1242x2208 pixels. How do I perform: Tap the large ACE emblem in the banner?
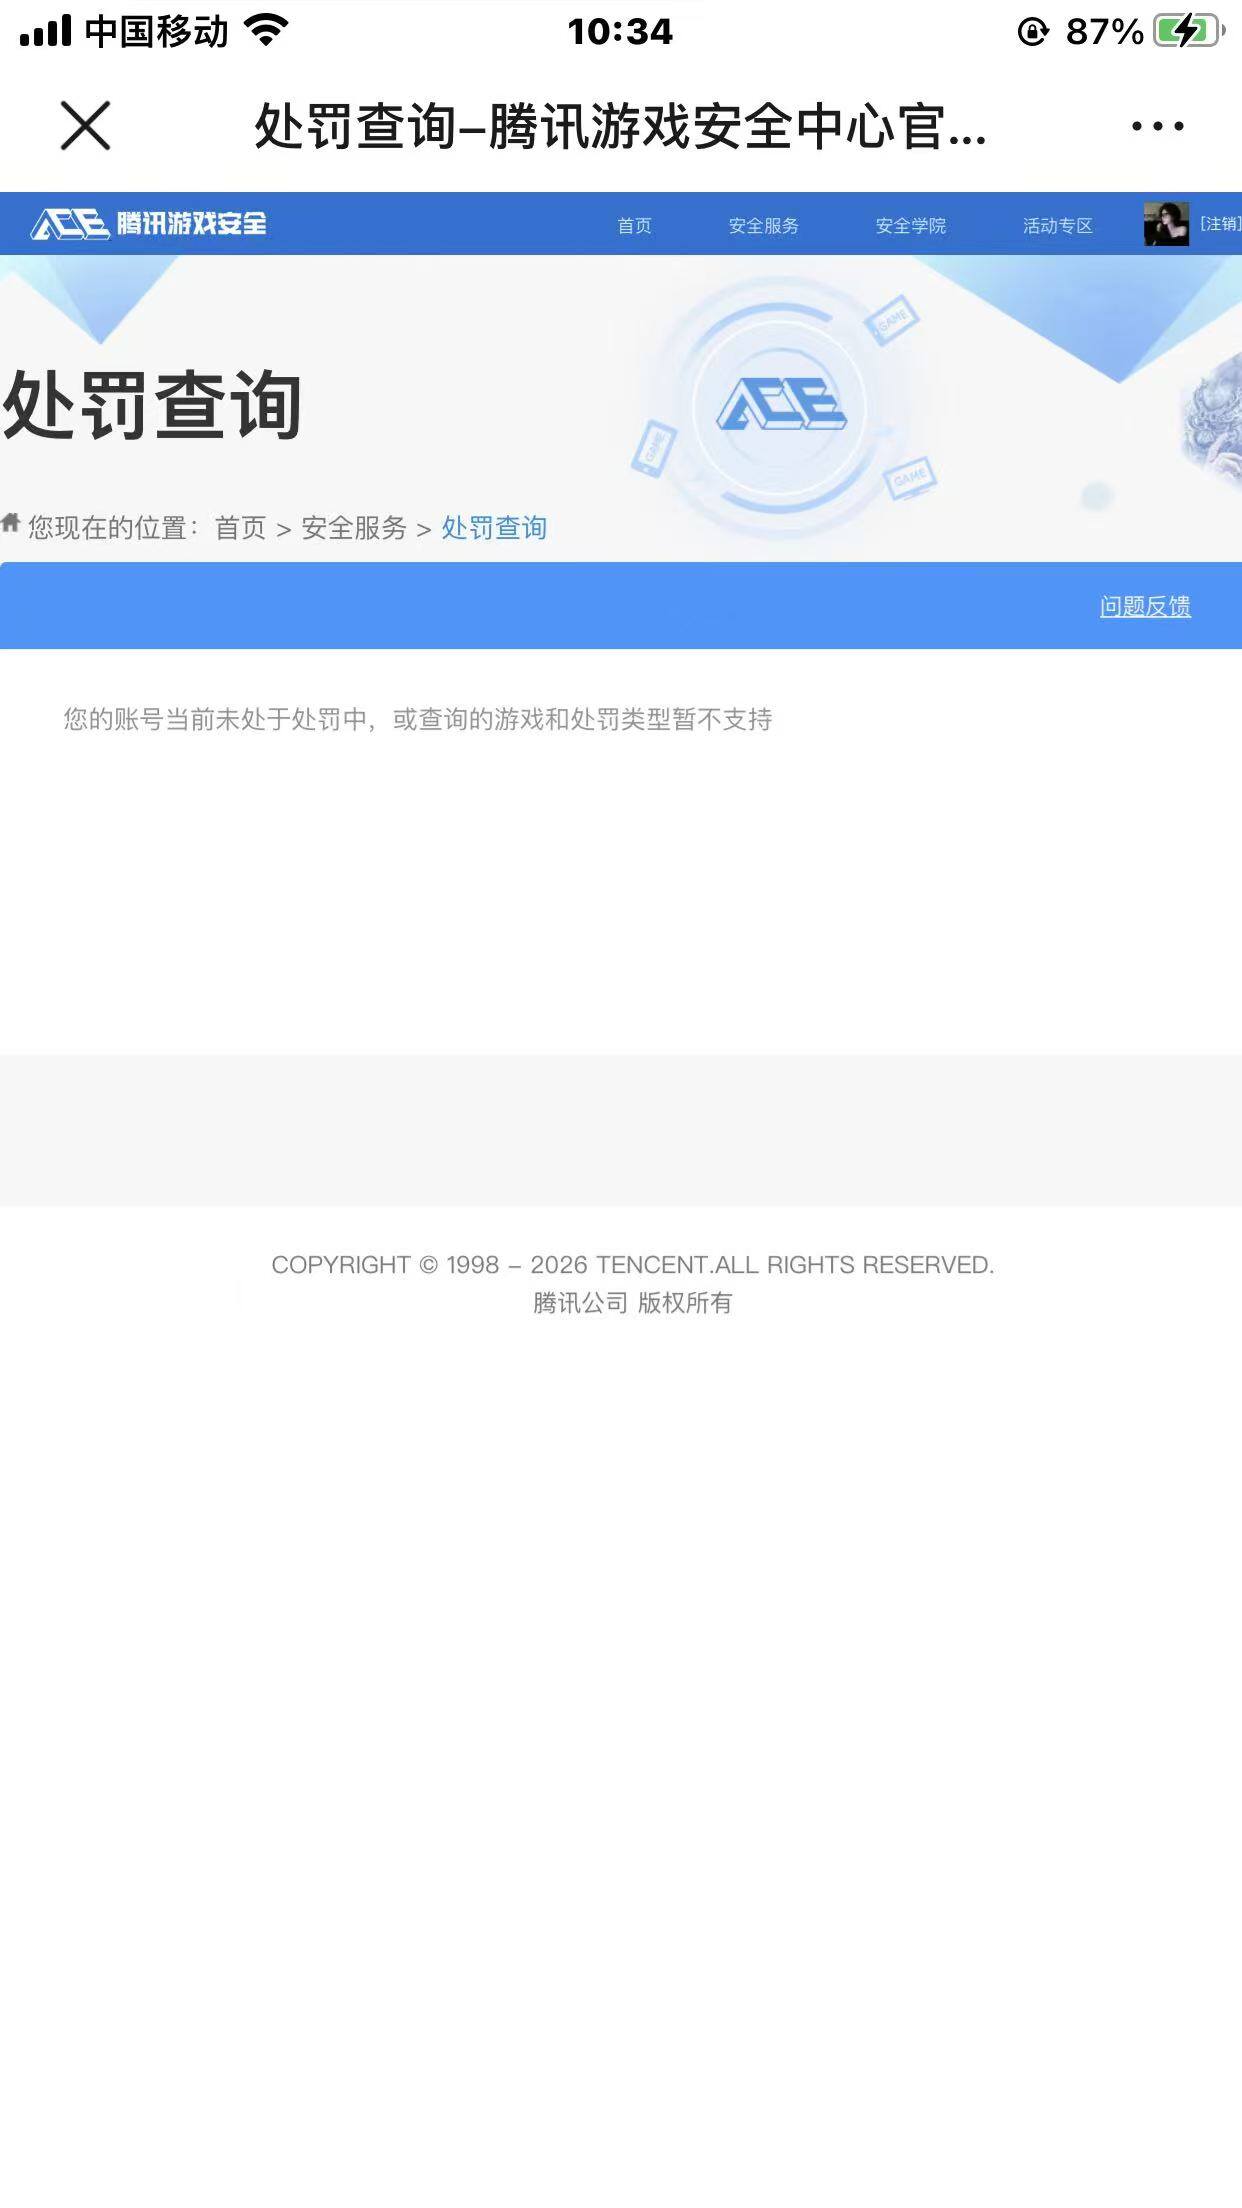click(782, 406)
